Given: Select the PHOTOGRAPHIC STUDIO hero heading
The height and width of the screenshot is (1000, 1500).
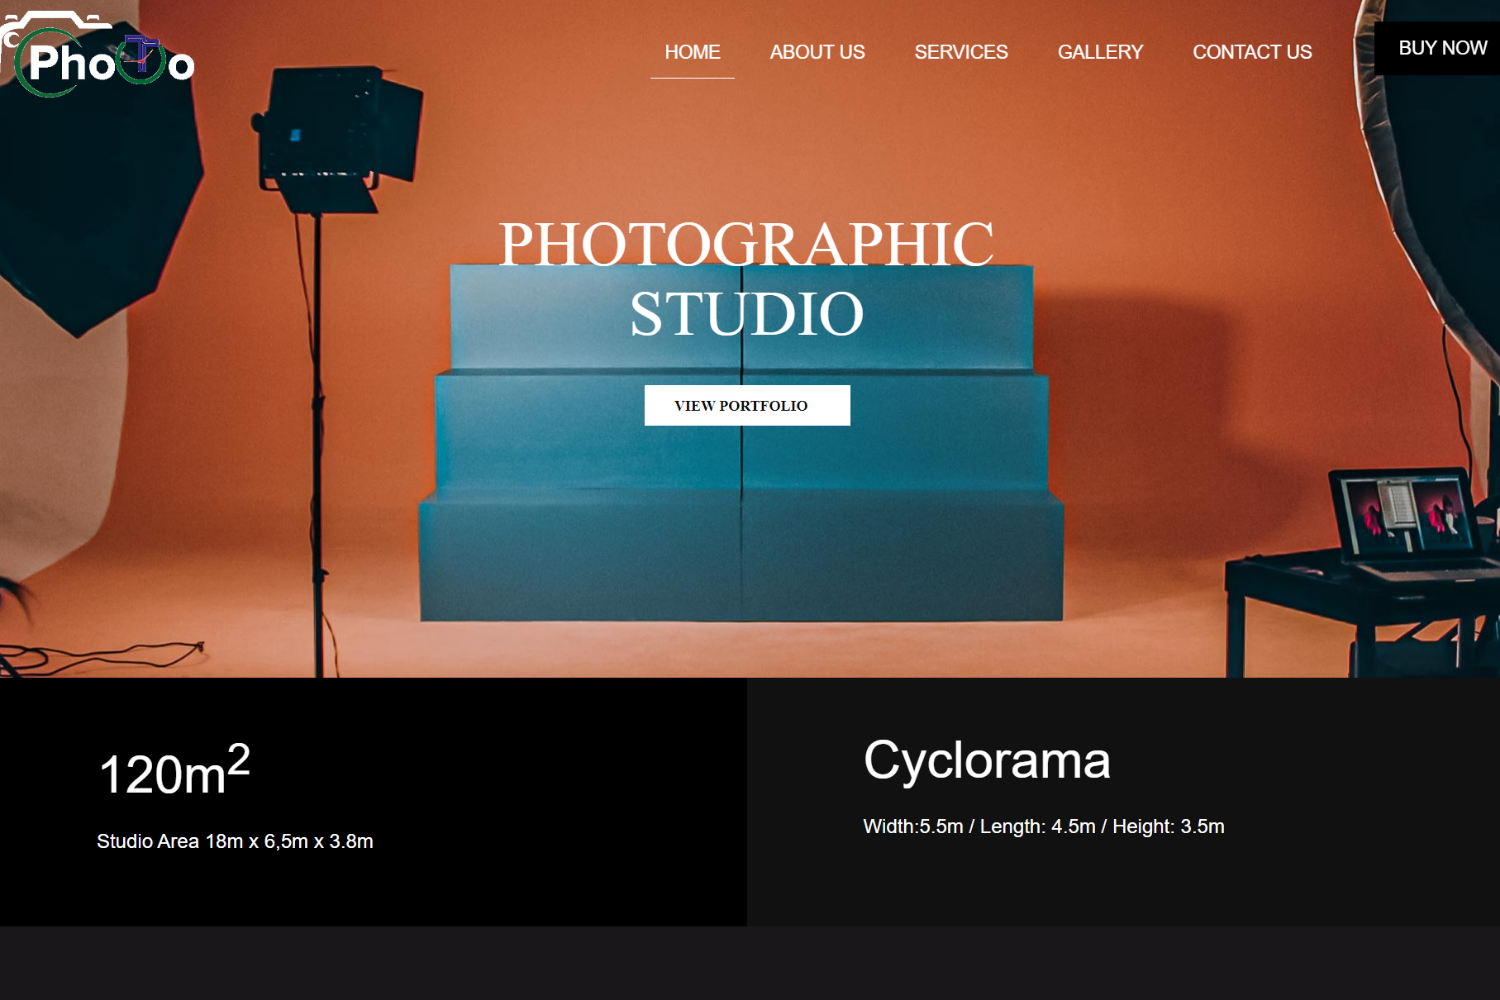Looking at the screenshot, I should coord(747,278).
